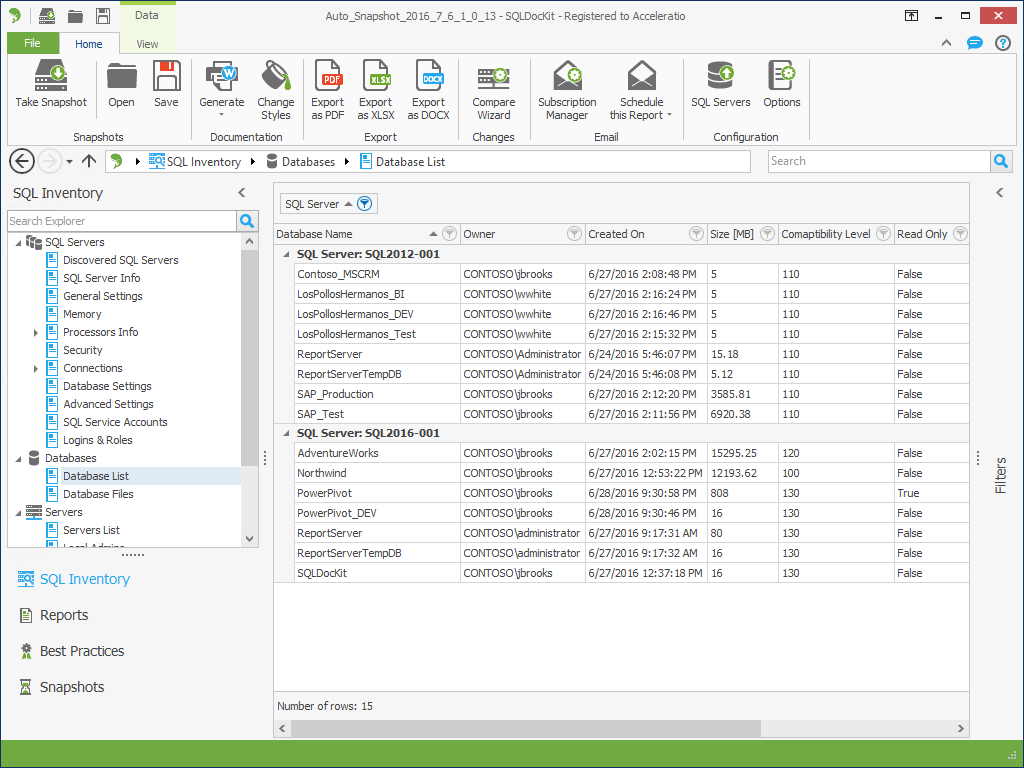
Task: Click Export as PDF icon
Action: 328,77
